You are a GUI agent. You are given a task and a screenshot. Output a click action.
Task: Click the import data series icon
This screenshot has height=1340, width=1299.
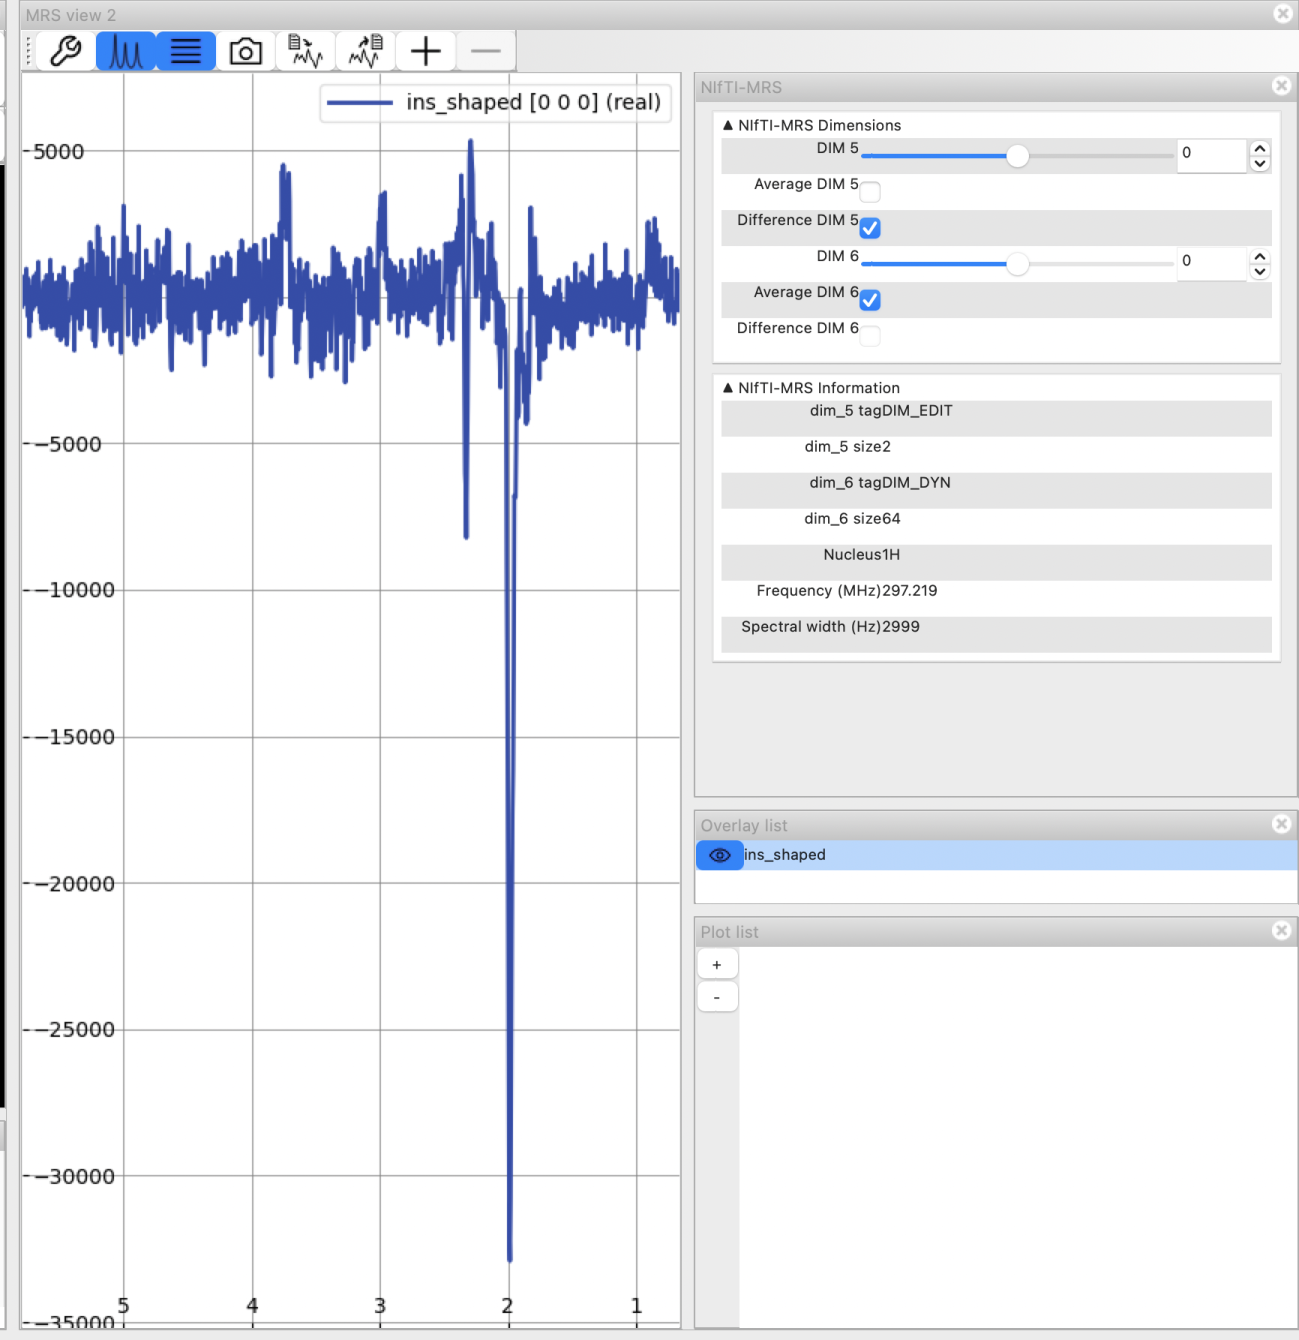pos(306,51)
